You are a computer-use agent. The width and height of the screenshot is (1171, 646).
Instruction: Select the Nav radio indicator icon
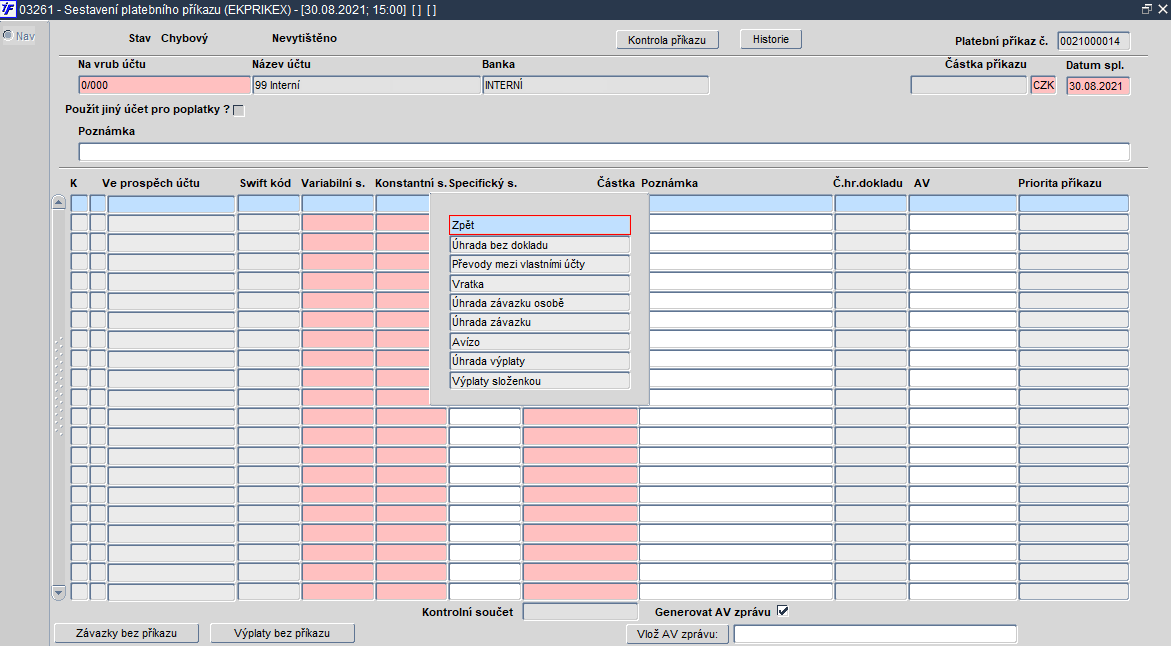coord(8,35)
